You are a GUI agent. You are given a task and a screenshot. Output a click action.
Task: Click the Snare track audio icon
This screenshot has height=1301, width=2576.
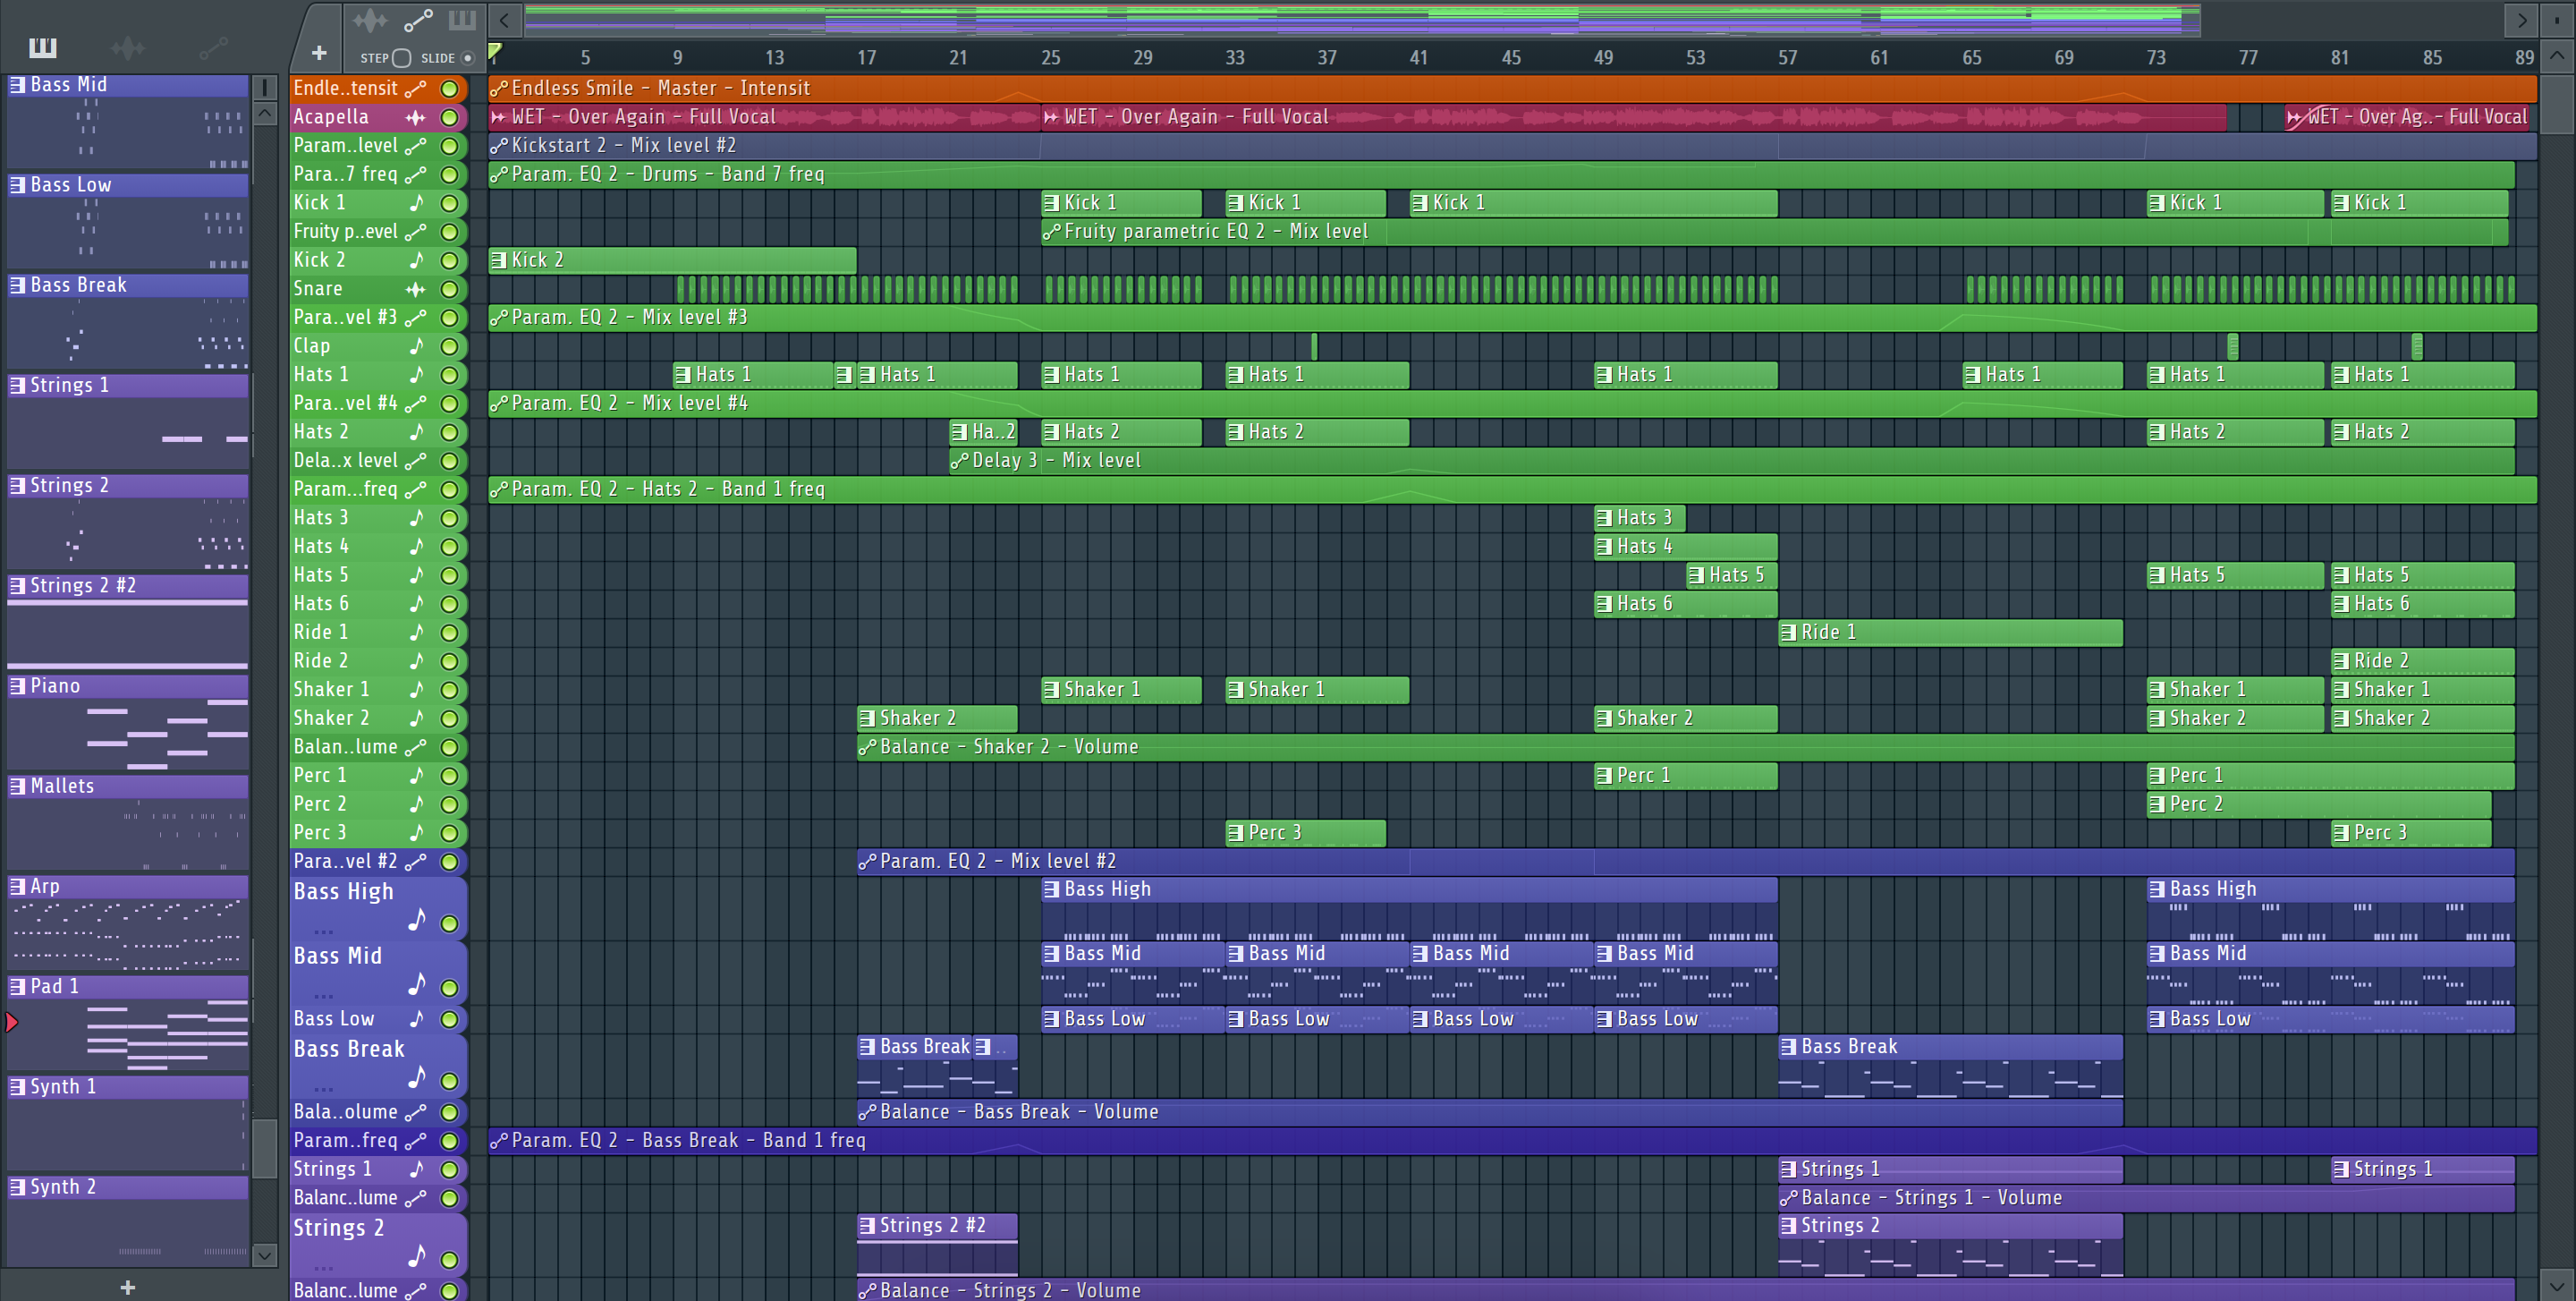coord(416,289)
